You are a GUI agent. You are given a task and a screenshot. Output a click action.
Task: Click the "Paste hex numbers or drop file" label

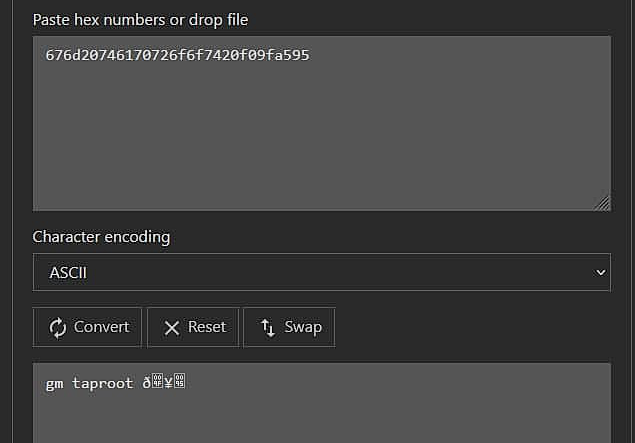[x=140, y=20]
